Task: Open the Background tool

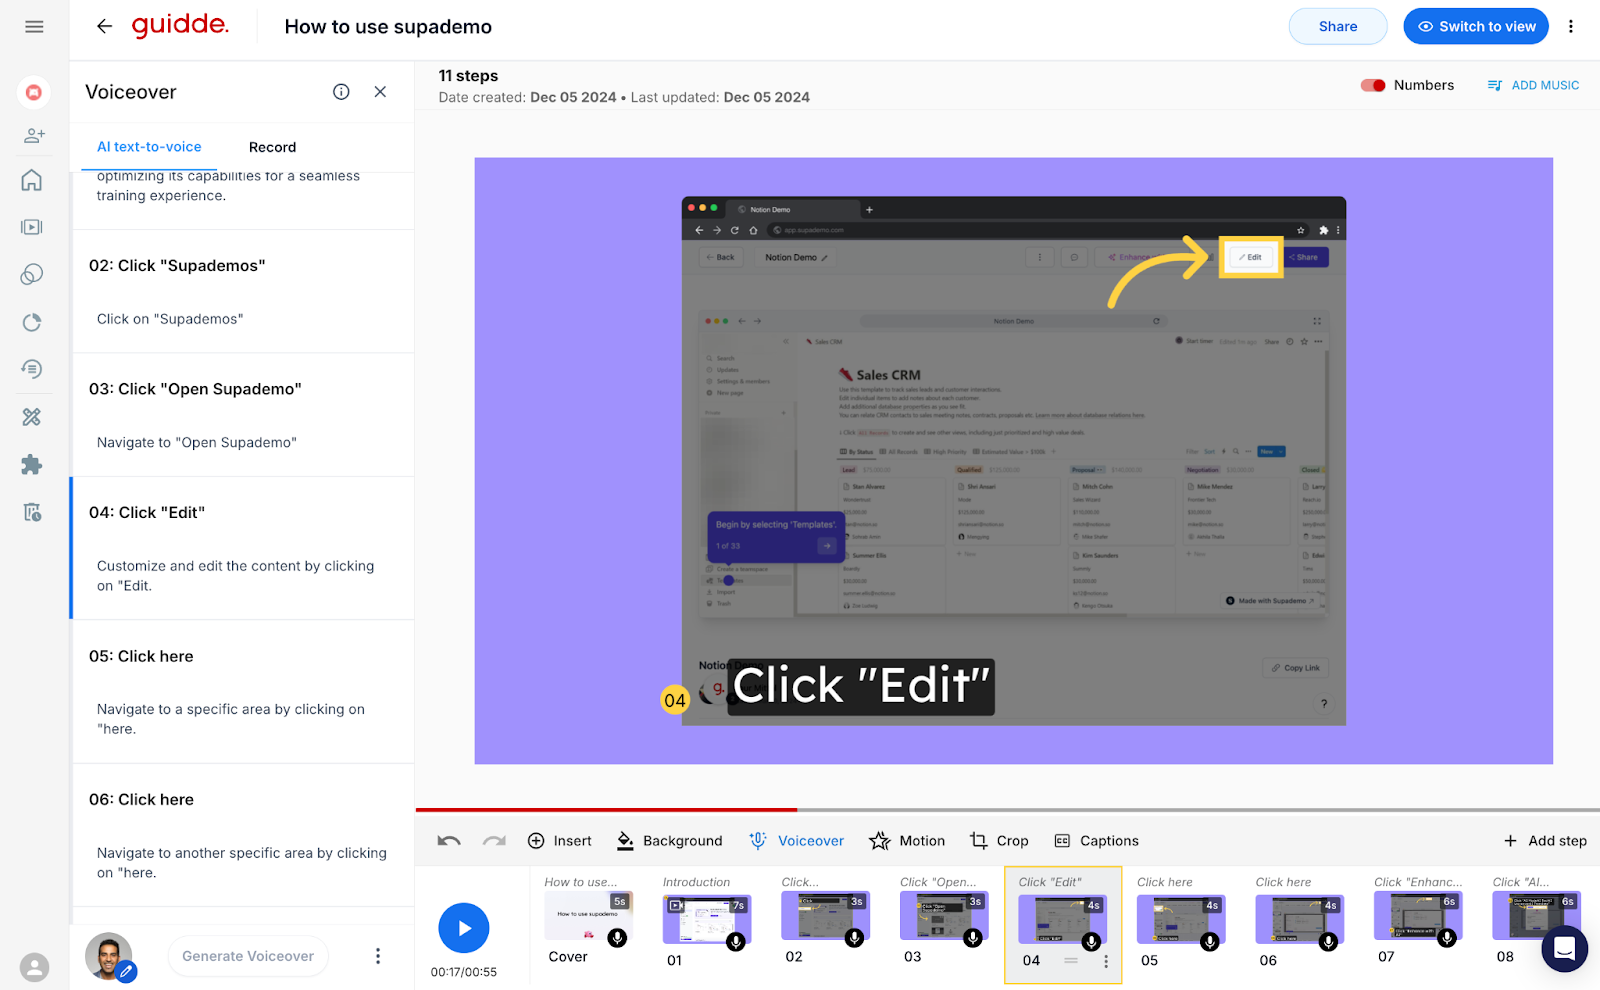Action: click(669, 841)
